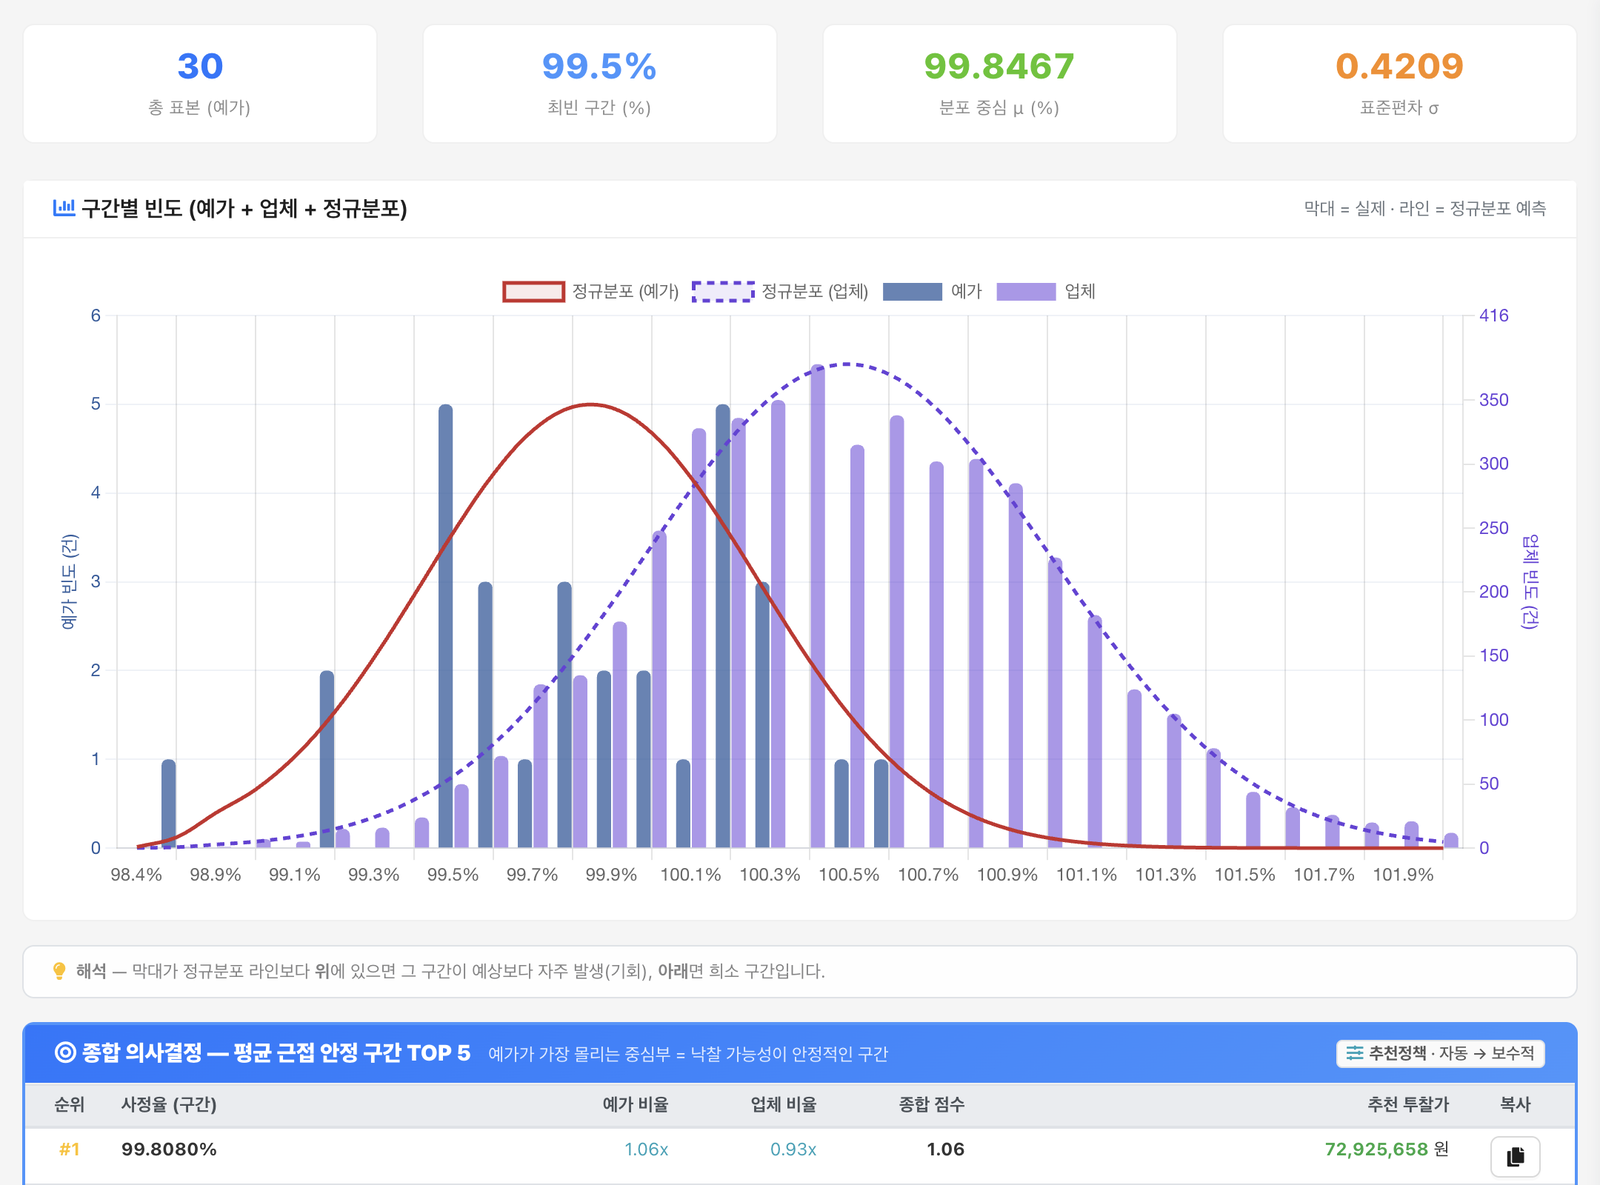Viewport: 1600px width, 1185px height.
Task: Select the 1.06x 예가 비율 cell
Action: click(646, 1150)
